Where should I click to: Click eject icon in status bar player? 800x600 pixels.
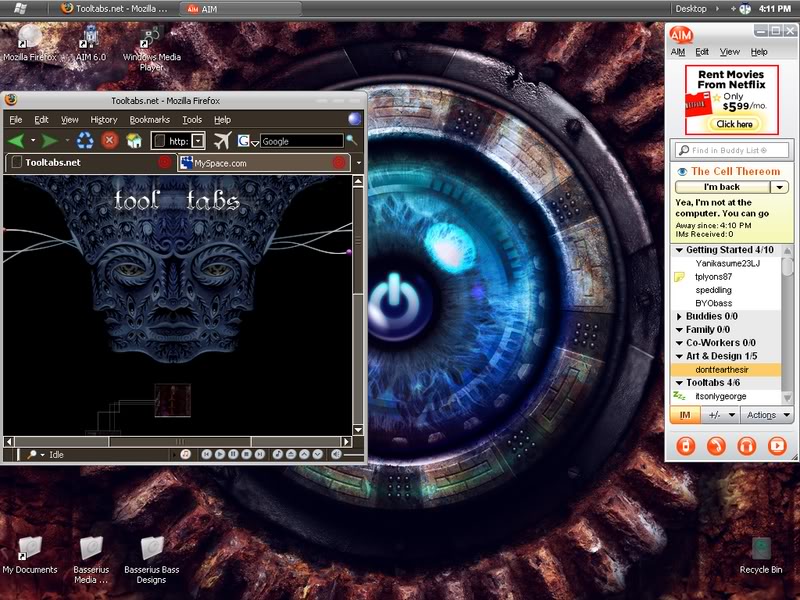[291, 454]
